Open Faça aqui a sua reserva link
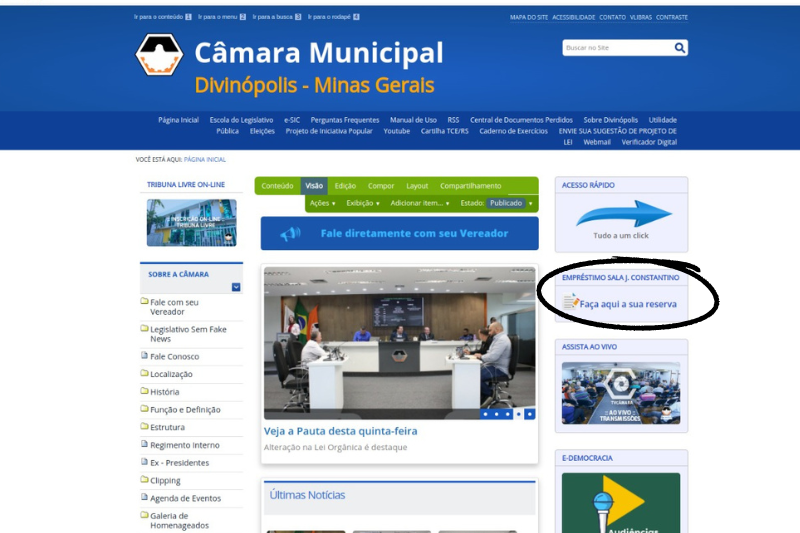800x533 pixels. pyautogui.click(x=628, y=304)
